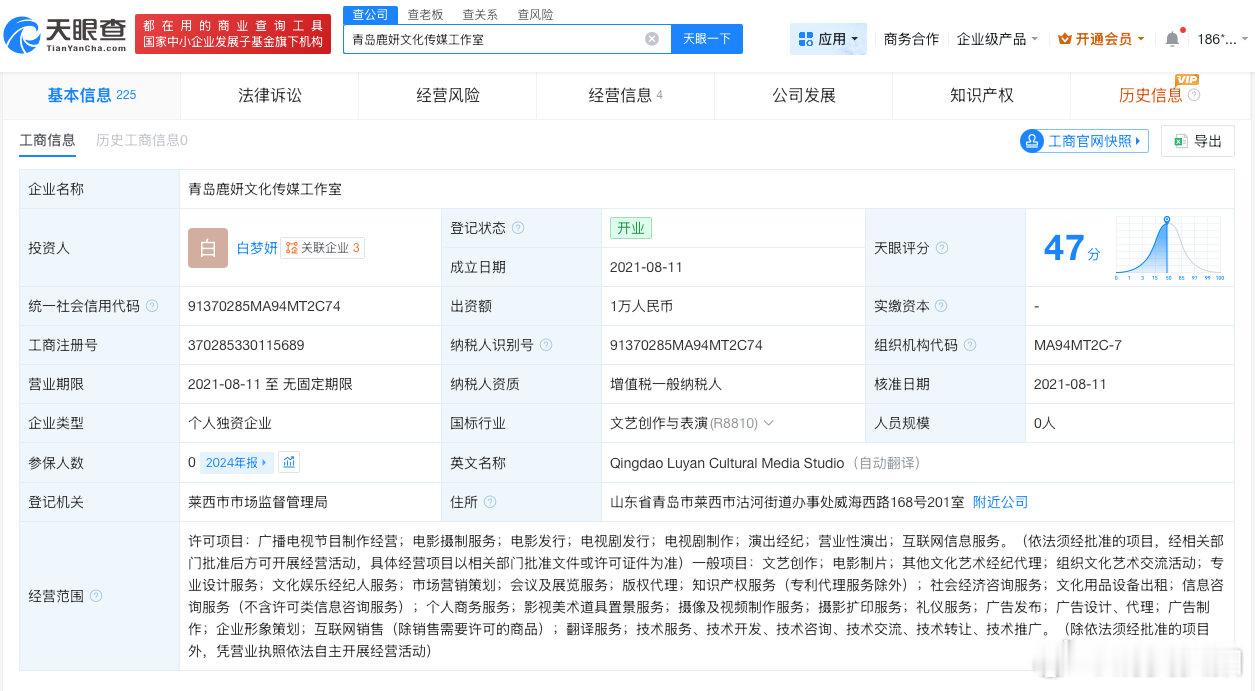1255x691 pixels.
Task: Expand the 开通会员 dropdown arrow
Action: pos(1141,39)
